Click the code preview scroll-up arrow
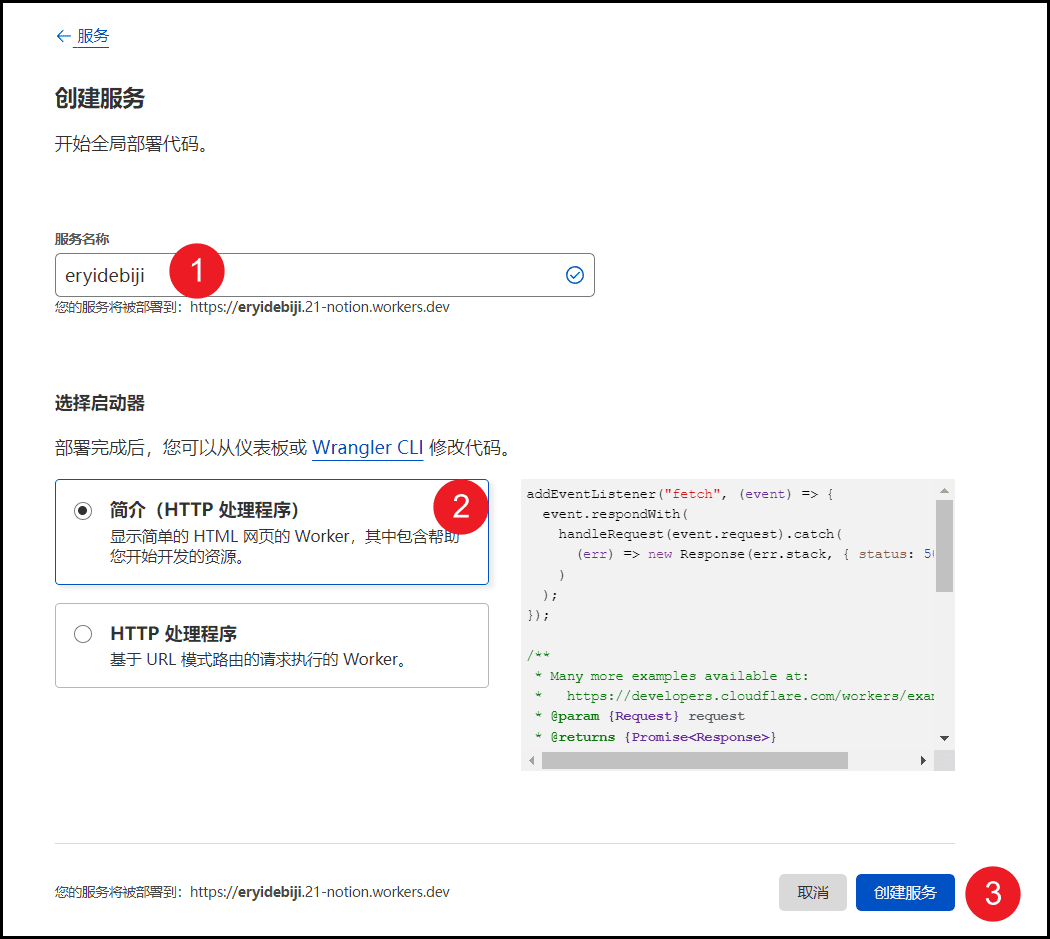The width and height of the screenshot is (1050, 939). pyautogui.click(x=944, y=491)
